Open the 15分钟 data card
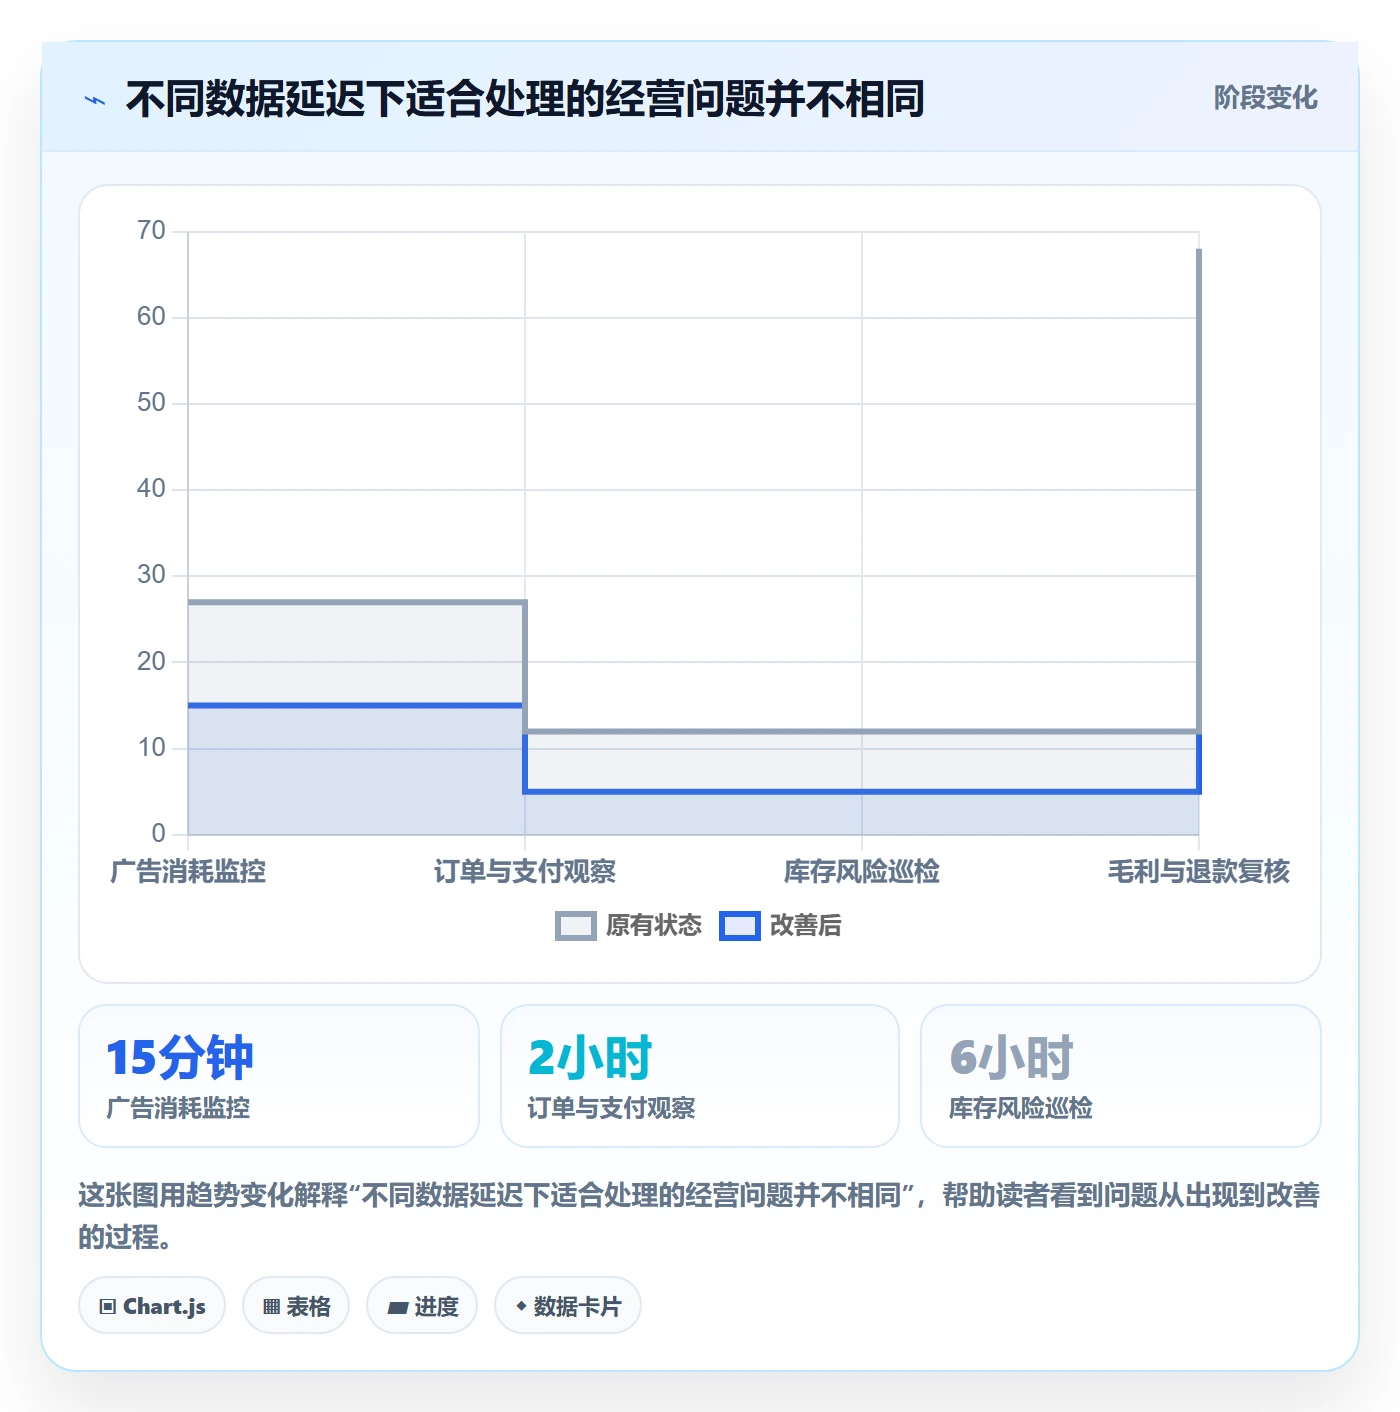 coord(279,1076)
